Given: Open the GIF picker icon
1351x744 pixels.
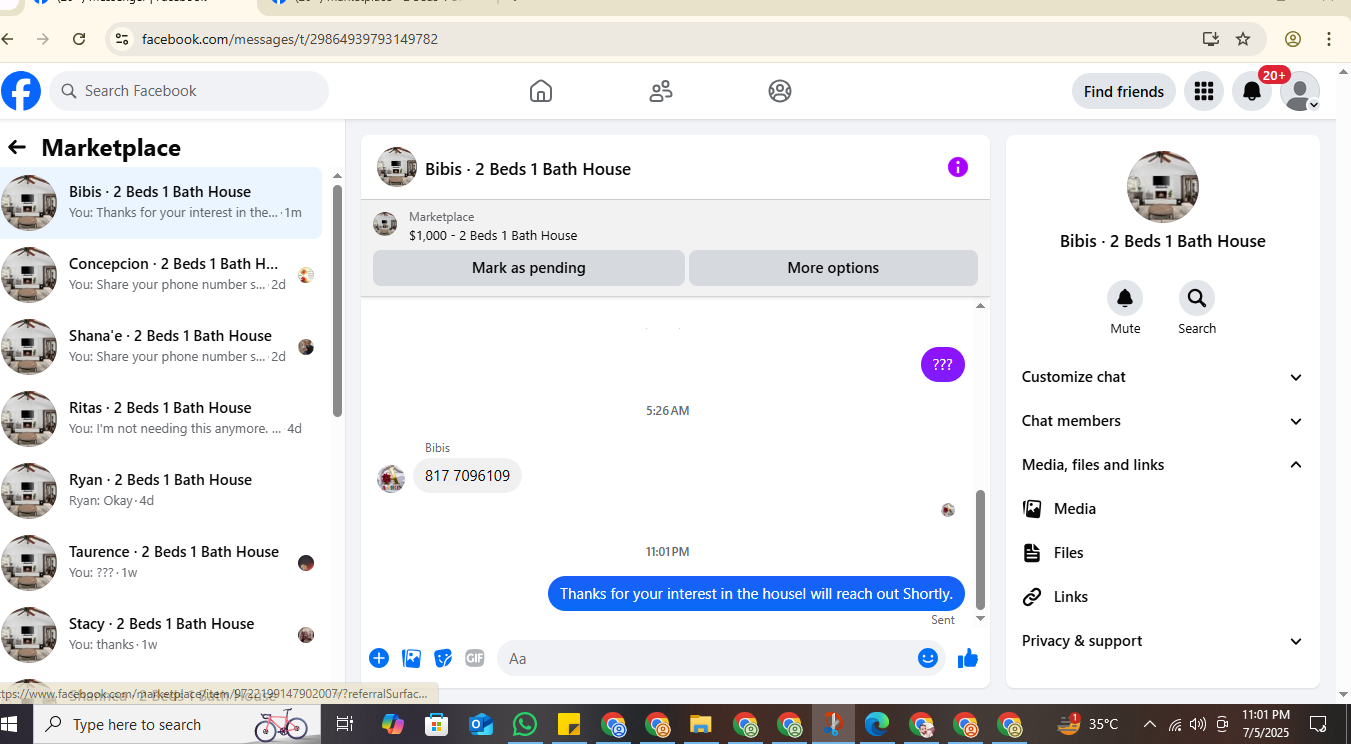Looking at the screenshot, I should click(x=475, y=658).
